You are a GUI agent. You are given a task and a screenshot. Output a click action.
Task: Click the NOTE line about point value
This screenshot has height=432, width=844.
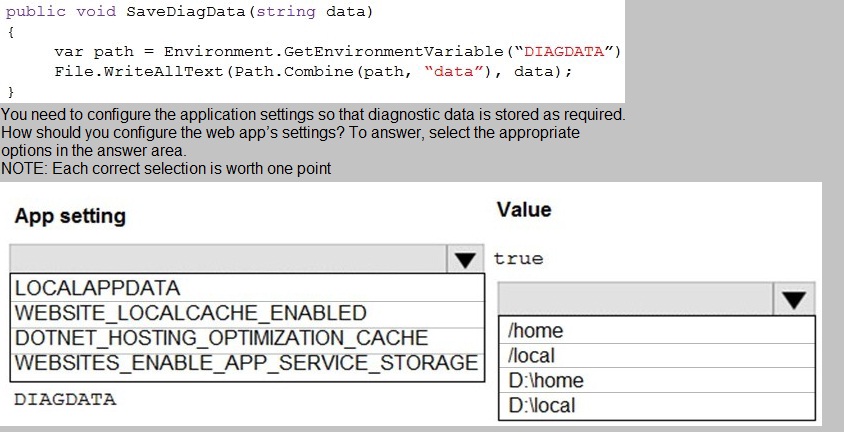coord(166,168)
